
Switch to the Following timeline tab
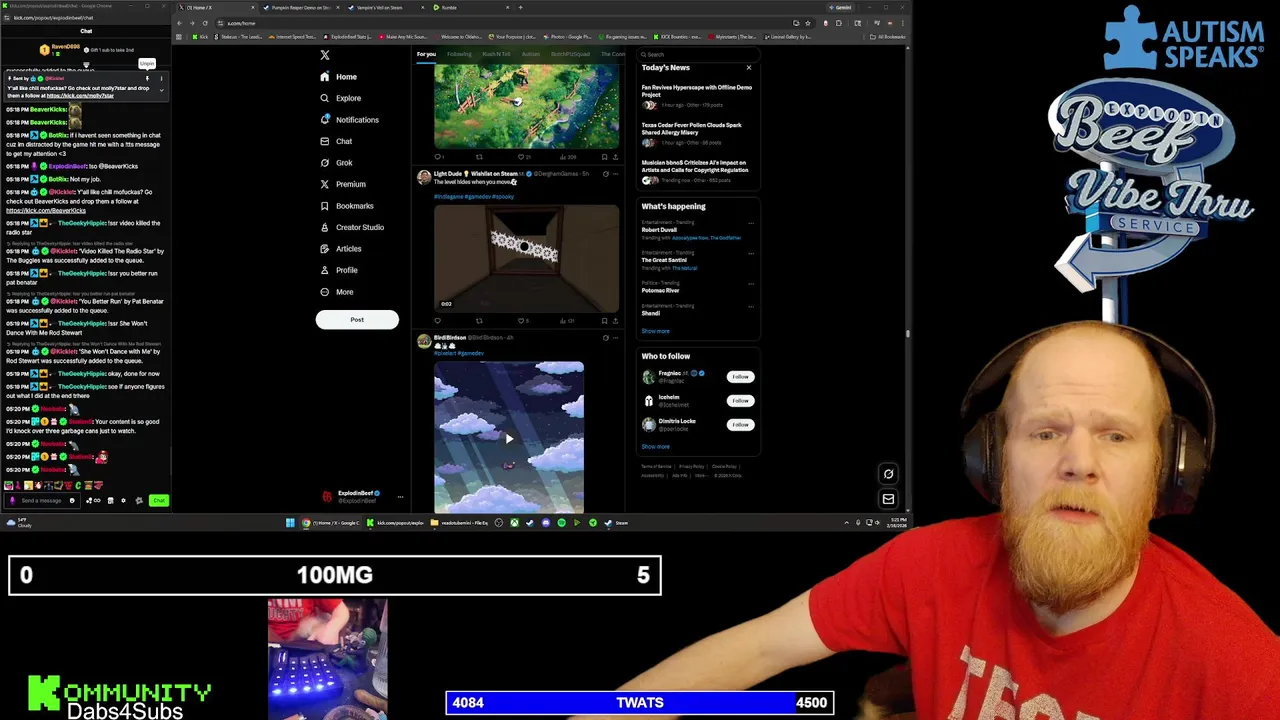(x=459, y=54)
